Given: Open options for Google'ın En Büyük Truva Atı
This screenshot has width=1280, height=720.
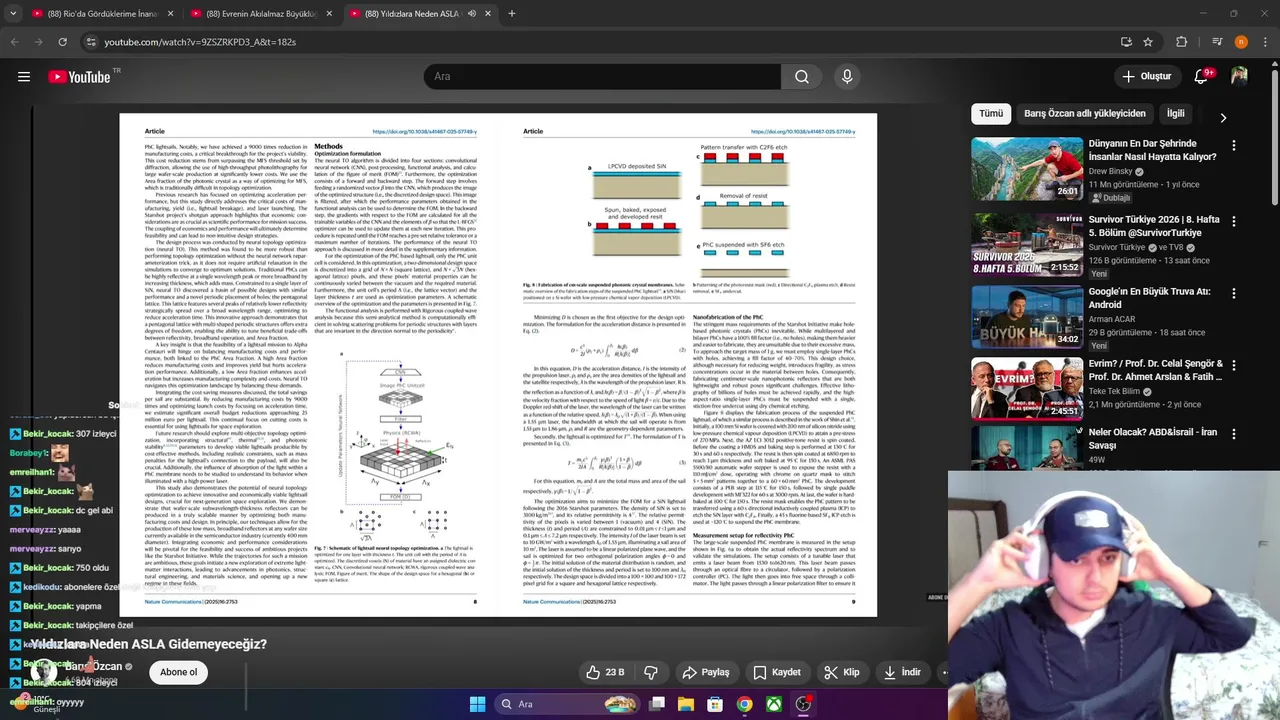Looking at the screenshot, I should (1234, 294).
